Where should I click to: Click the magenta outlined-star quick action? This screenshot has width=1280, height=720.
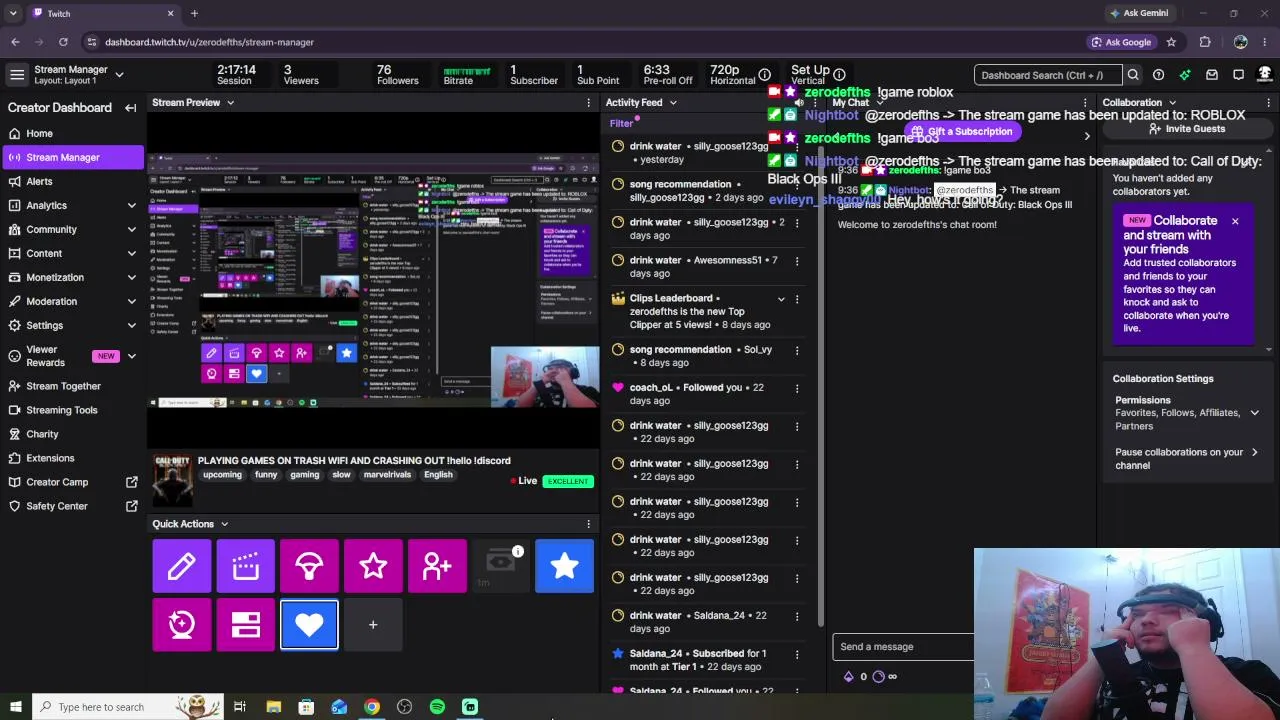click(x=373, y=566)
